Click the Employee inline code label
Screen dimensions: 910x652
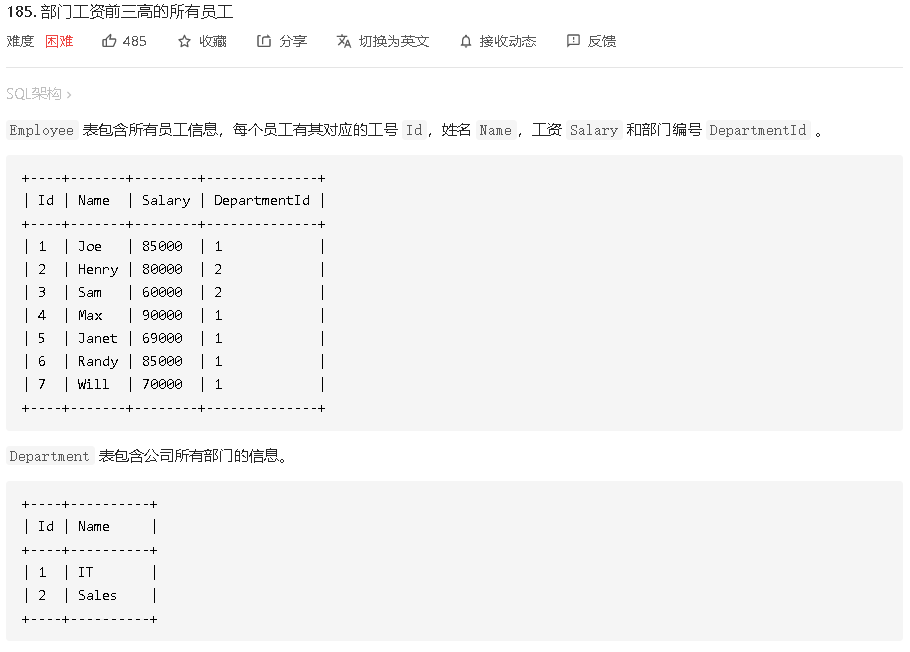click(40, 130)
